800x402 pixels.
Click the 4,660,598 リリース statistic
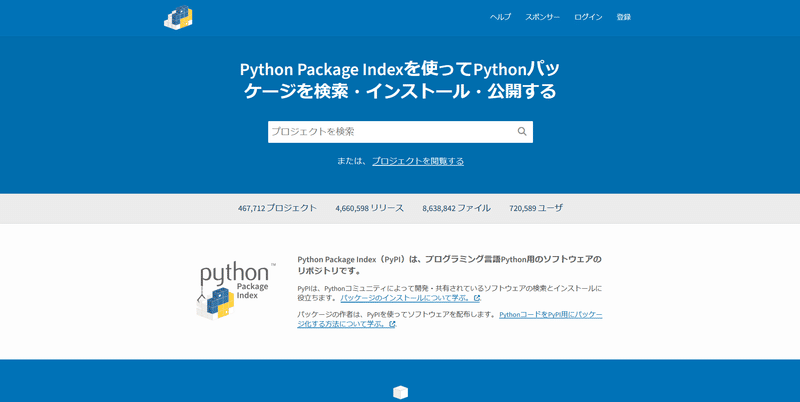coord(369,208)
